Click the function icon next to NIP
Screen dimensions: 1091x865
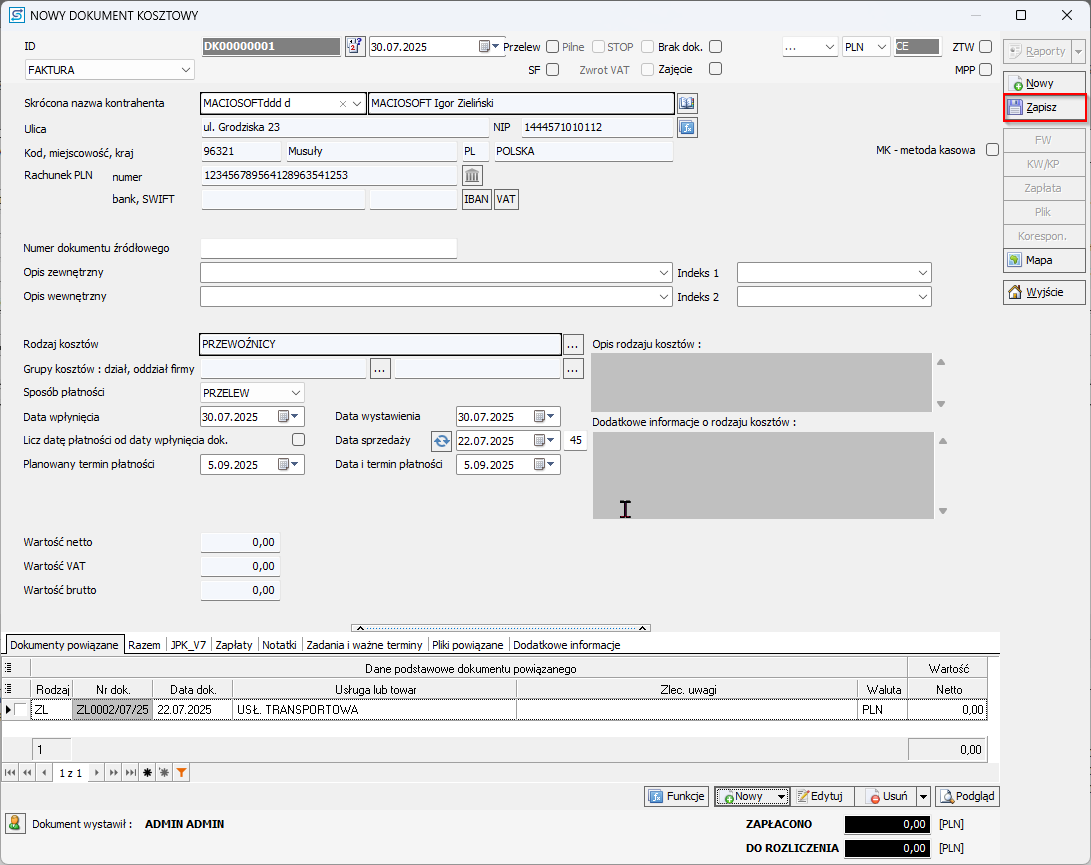(687, 127)
